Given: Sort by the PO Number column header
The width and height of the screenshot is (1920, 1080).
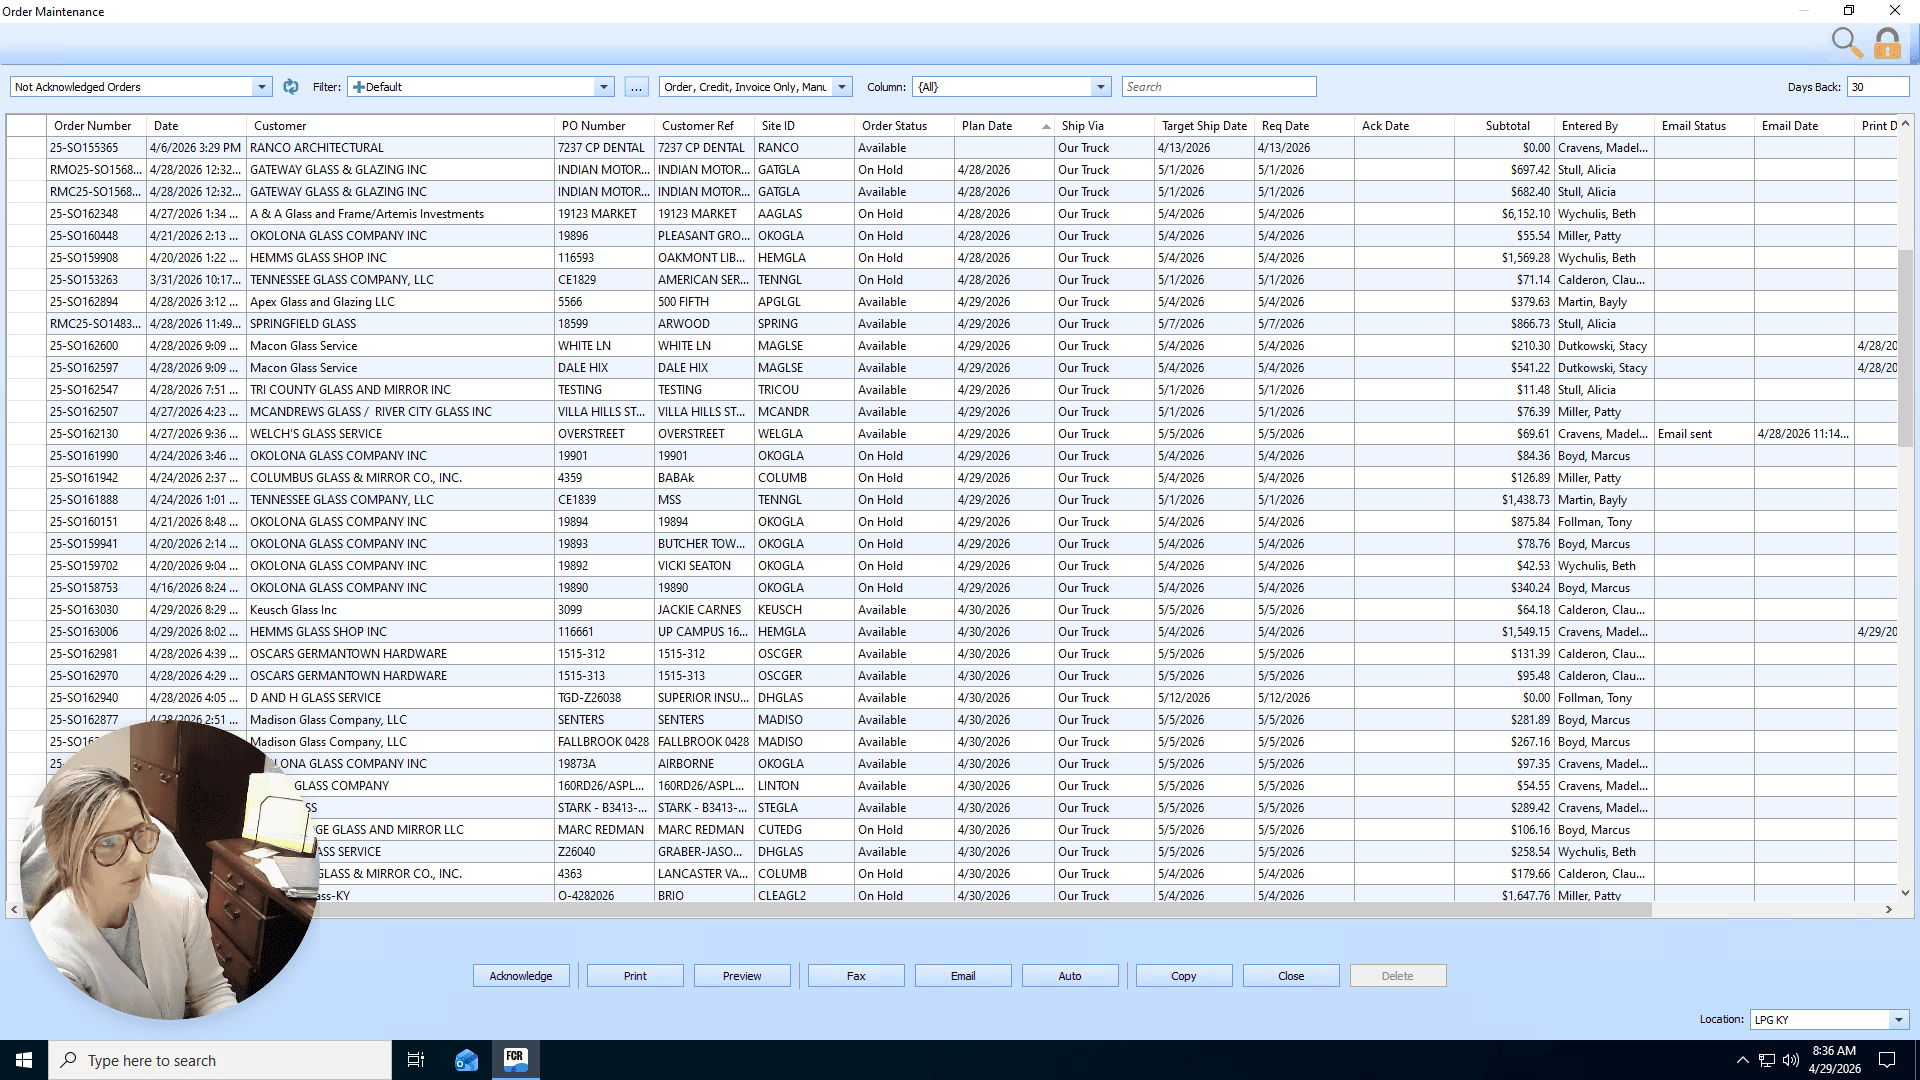Looking at the screenshot, I should (x=604, y=126).
